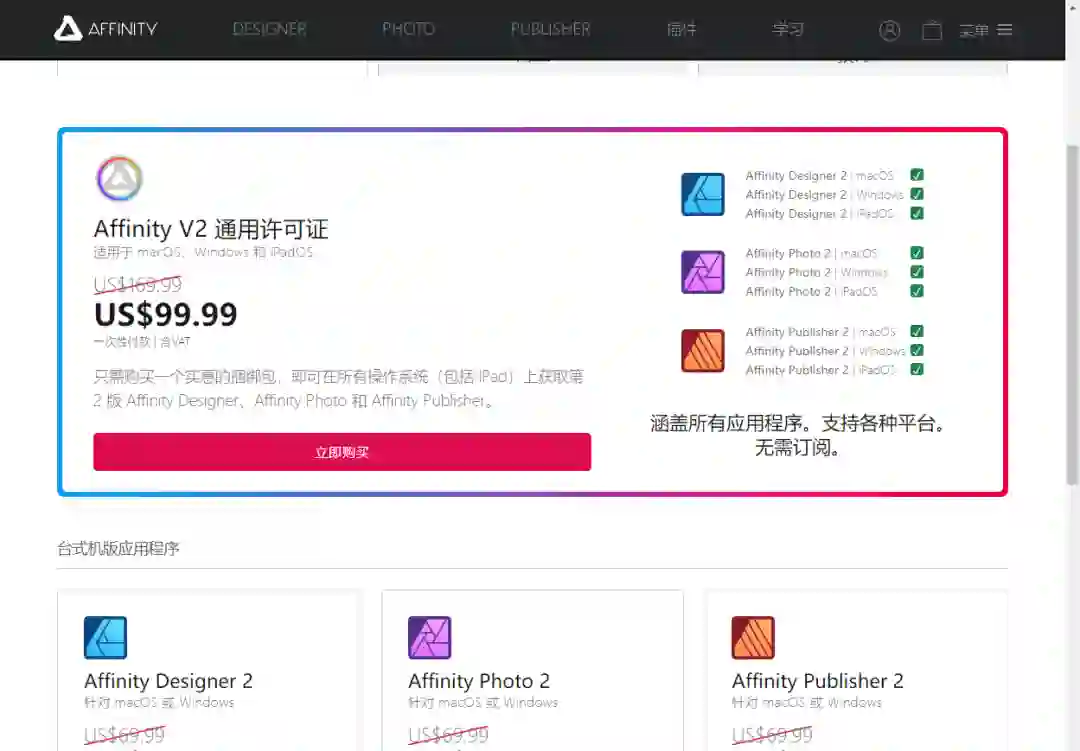Click the Affinity Designer 2 desktop card icon
This screenshot has height=751, width=1080.
105,637
